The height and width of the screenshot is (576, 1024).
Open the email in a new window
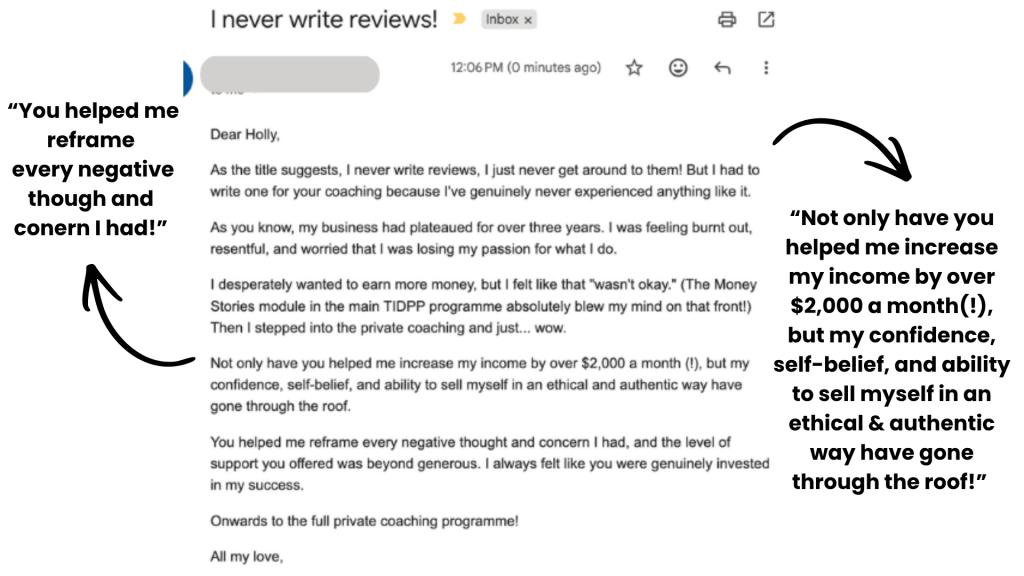(766, 20)
